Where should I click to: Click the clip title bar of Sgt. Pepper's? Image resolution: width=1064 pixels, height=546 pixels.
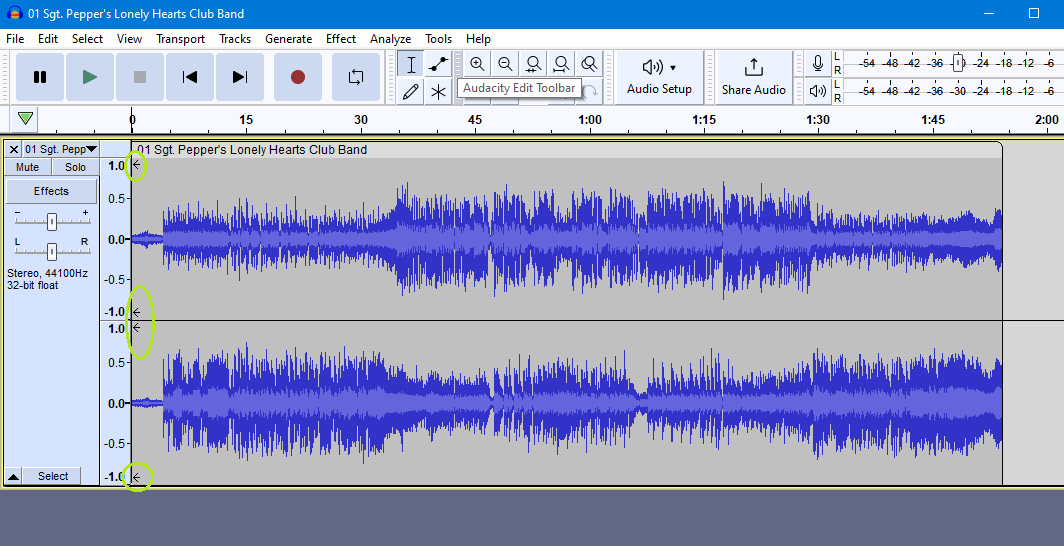pyautogui.click(x=567, y=150)
